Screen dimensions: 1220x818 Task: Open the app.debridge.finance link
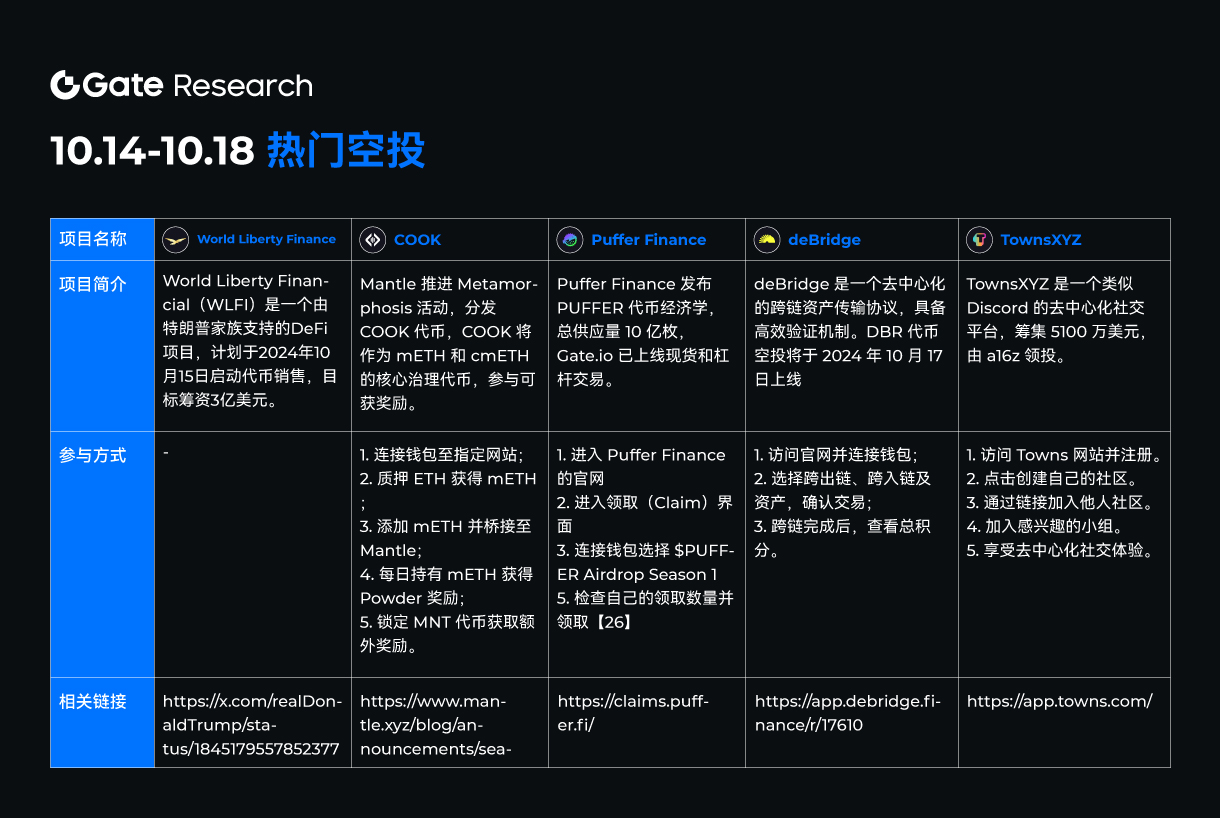click(847, 713)
